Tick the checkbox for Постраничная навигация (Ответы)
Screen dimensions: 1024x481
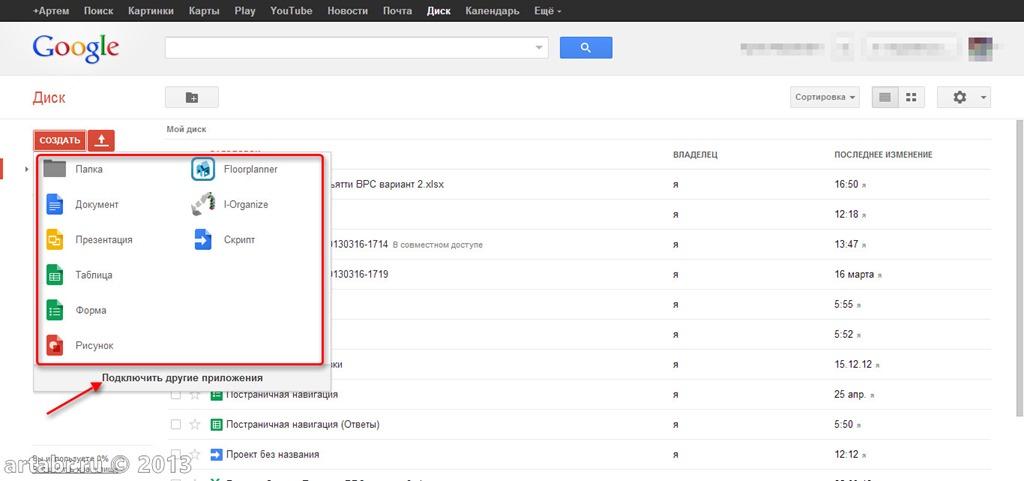[176, 425]
